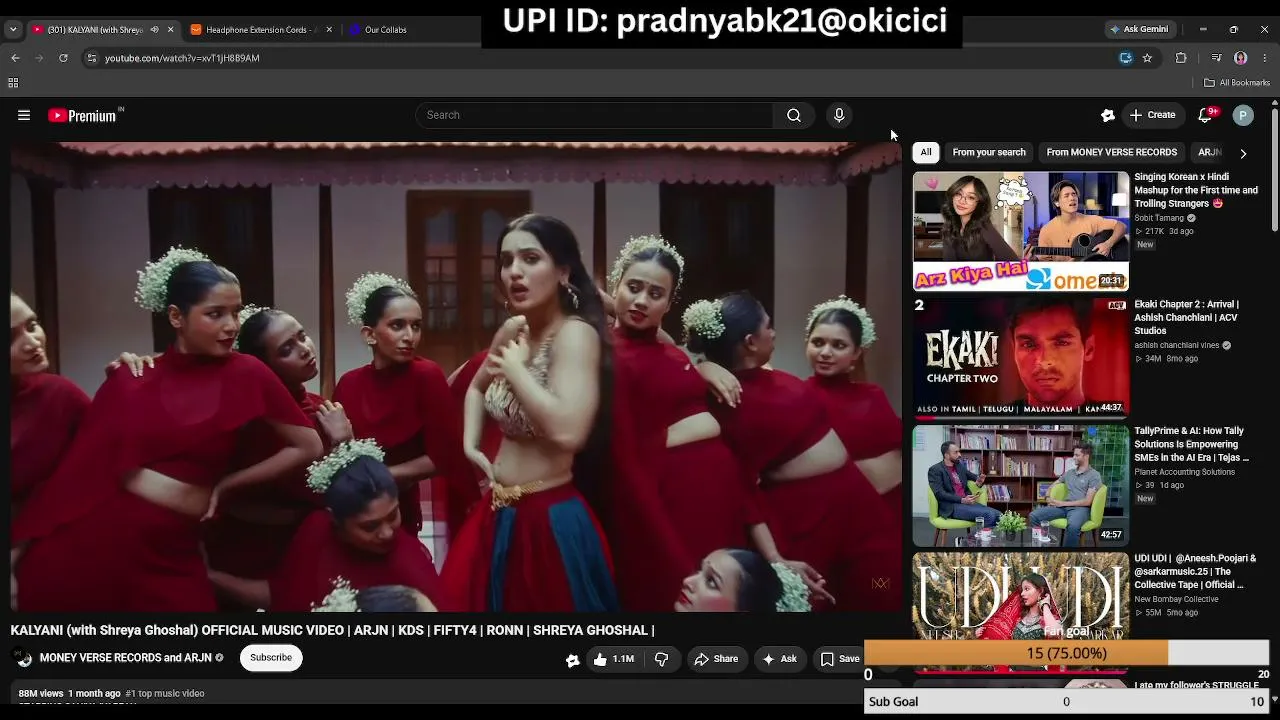1280x720 pixels.
Task: Select From MONEY VERSE RECORDS chip
Action: (1112, 152)
